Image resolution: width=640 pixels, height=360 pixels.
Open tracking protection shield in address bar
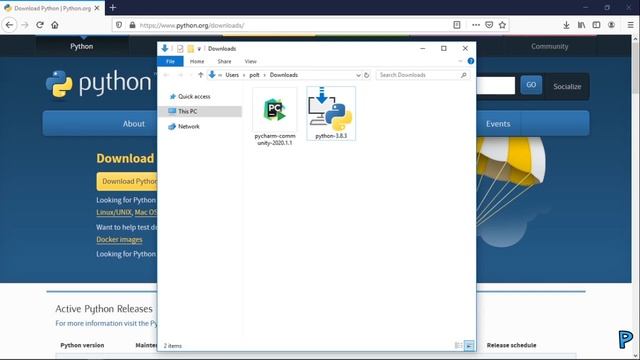tap(119, 25)
